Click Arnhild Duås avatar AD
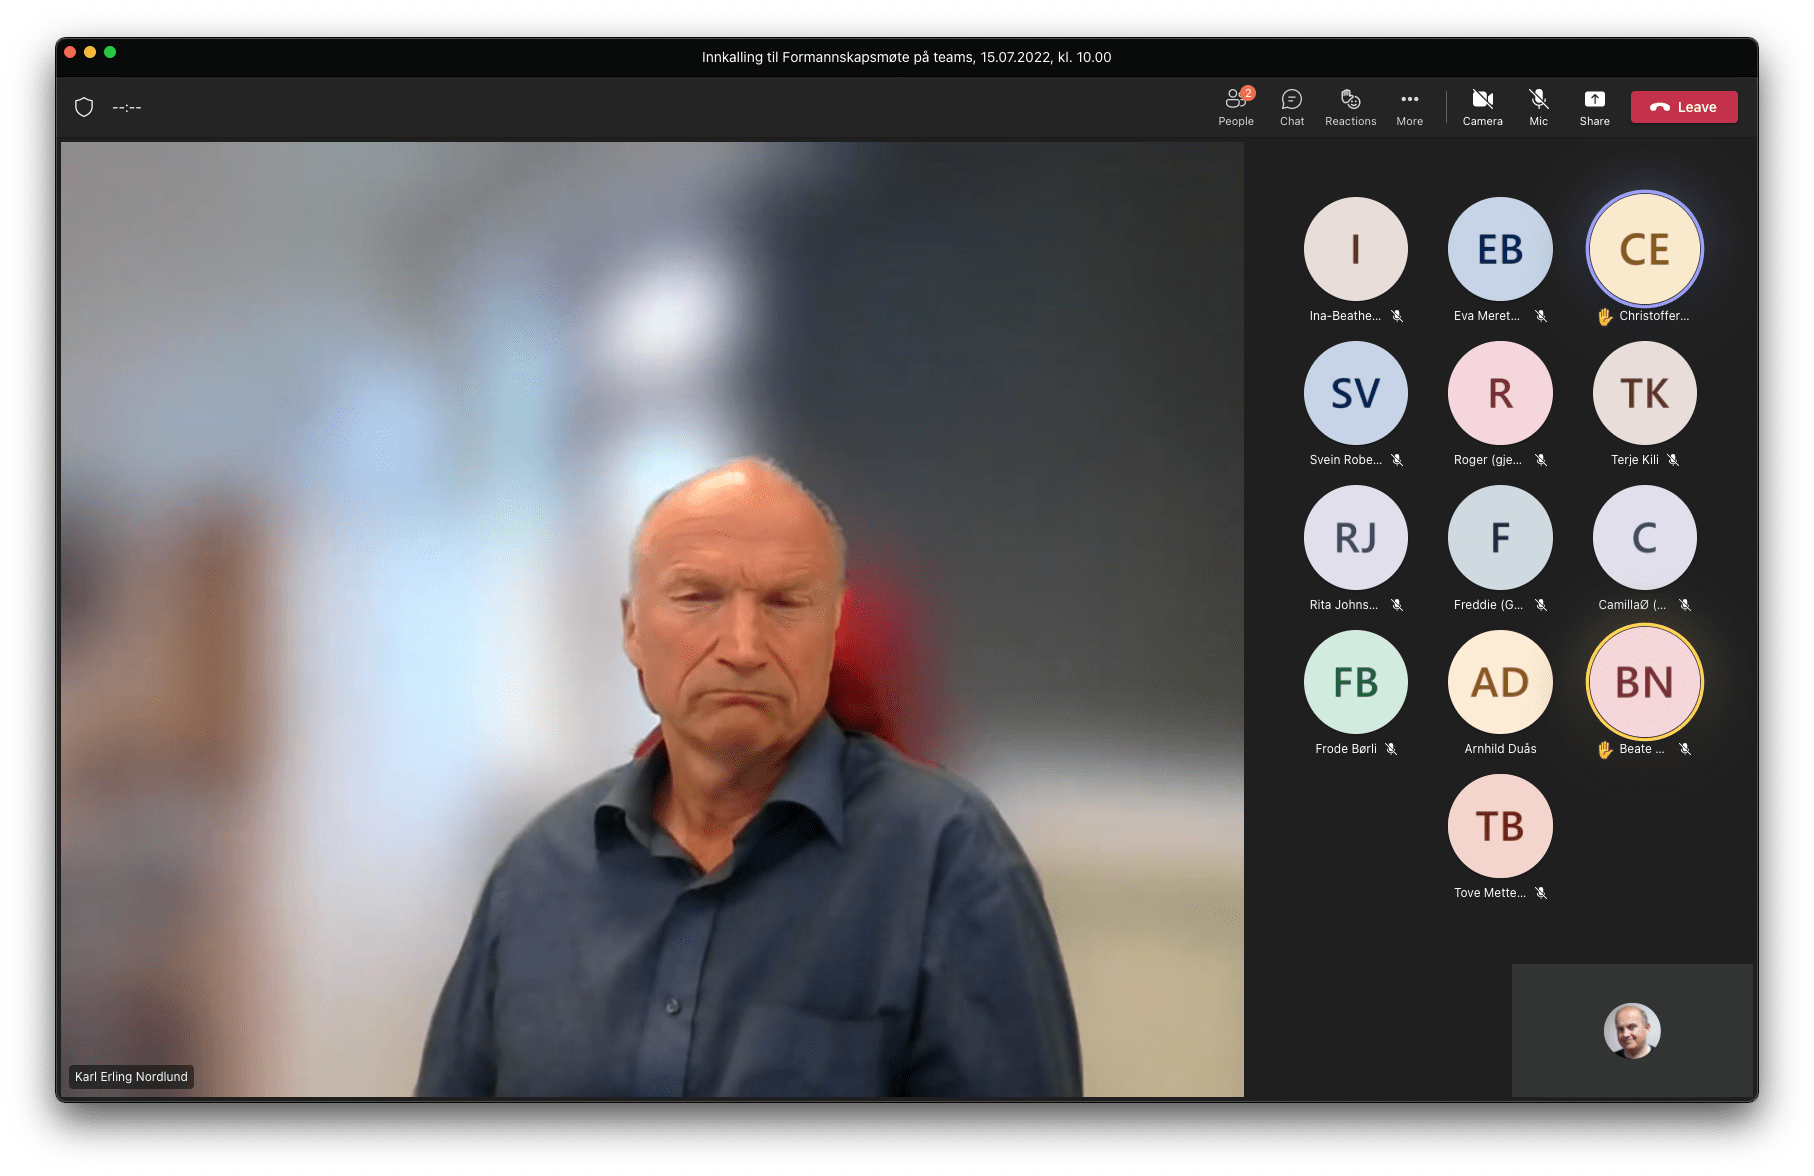 tap(1500, 682)
